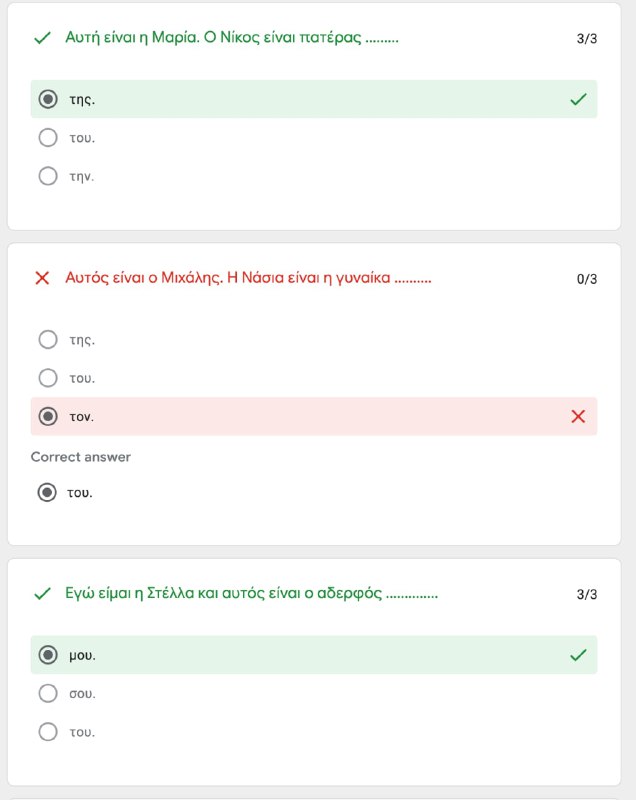Click the green checkmark beside the Μαρία question
Viewport: 636px width, 800px height.
42,38
